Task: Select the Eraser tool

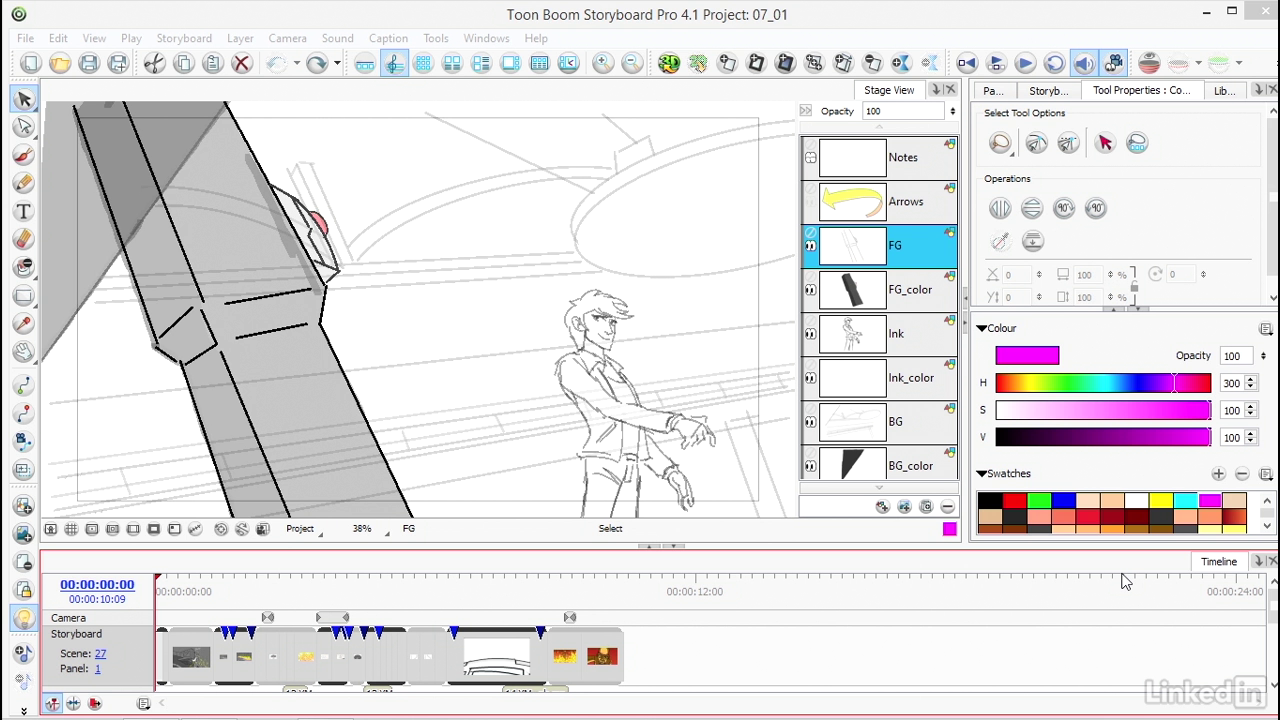Action: click(x=24, y=239)
